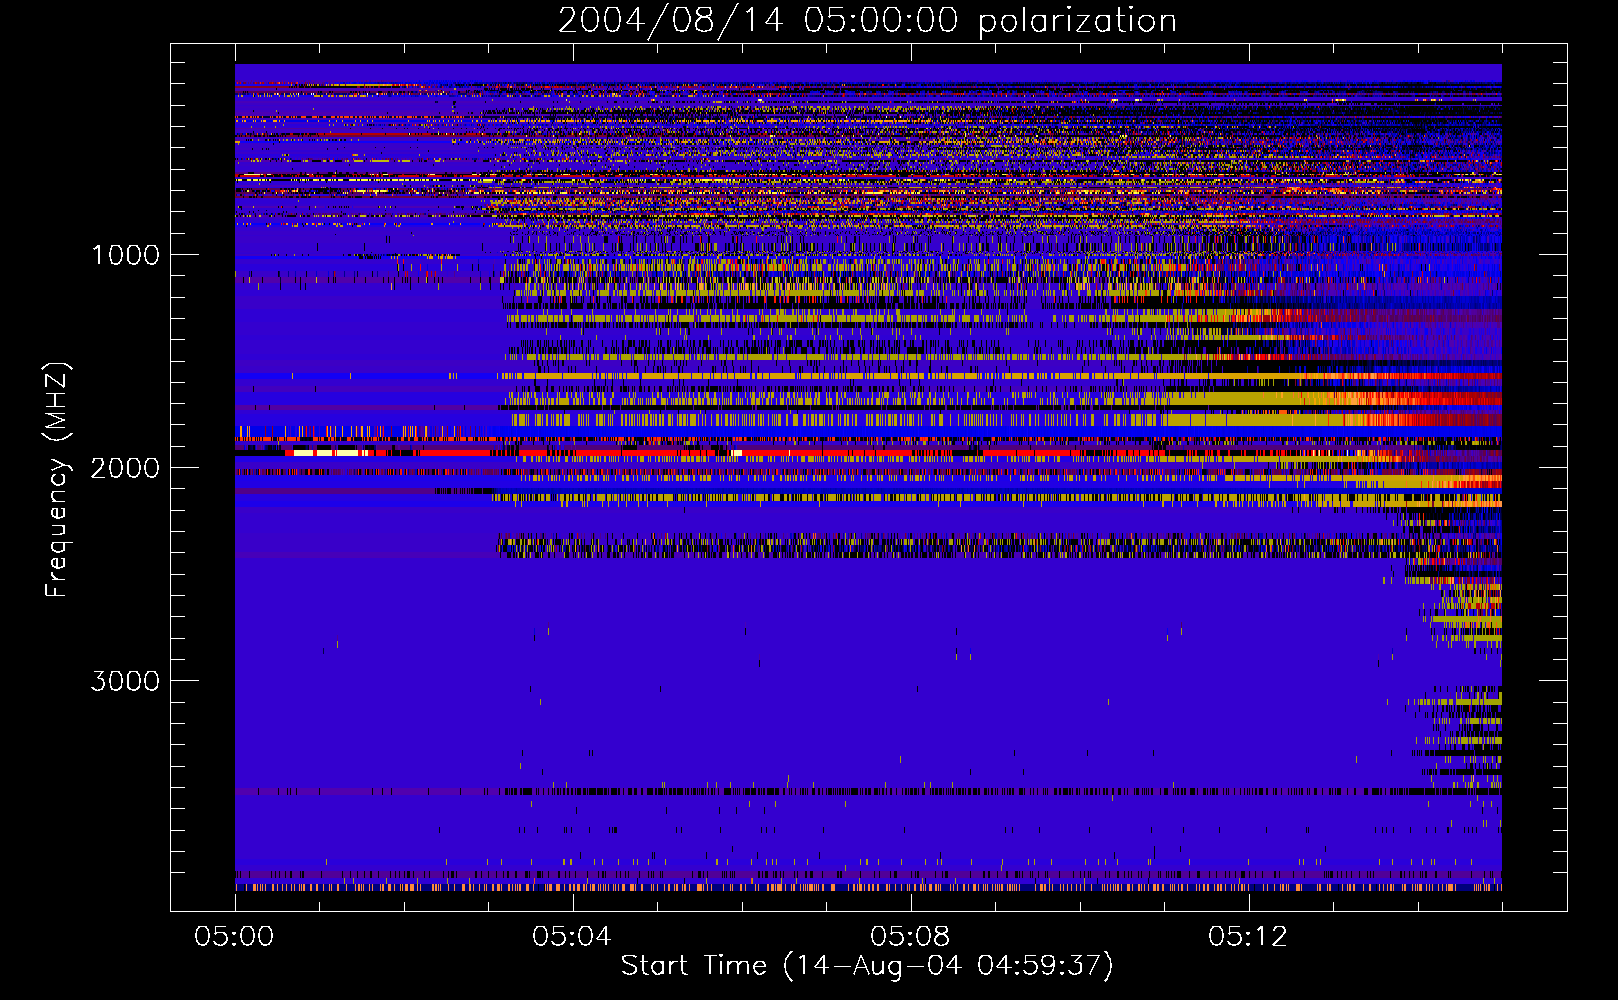Viewport: 1618px width, 1000px height.
Task: Click the '1000' frequency tick label
Action: tap(125, 255)
